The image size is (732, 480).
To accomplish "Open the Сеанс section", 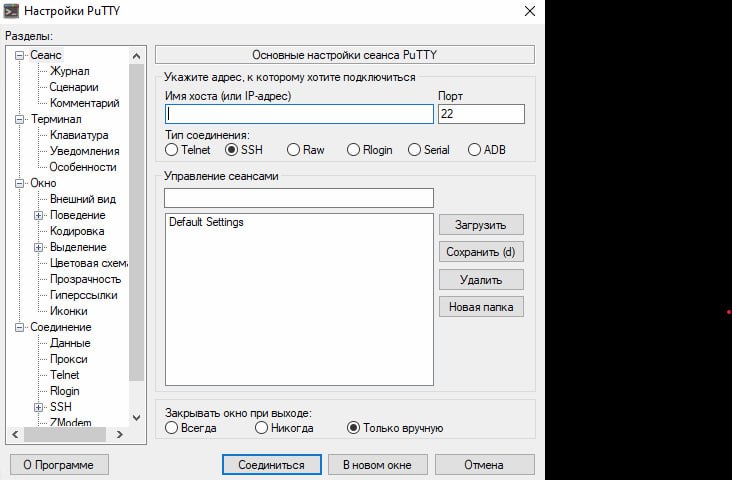I will pyautogui.click(x=46, y=55).
